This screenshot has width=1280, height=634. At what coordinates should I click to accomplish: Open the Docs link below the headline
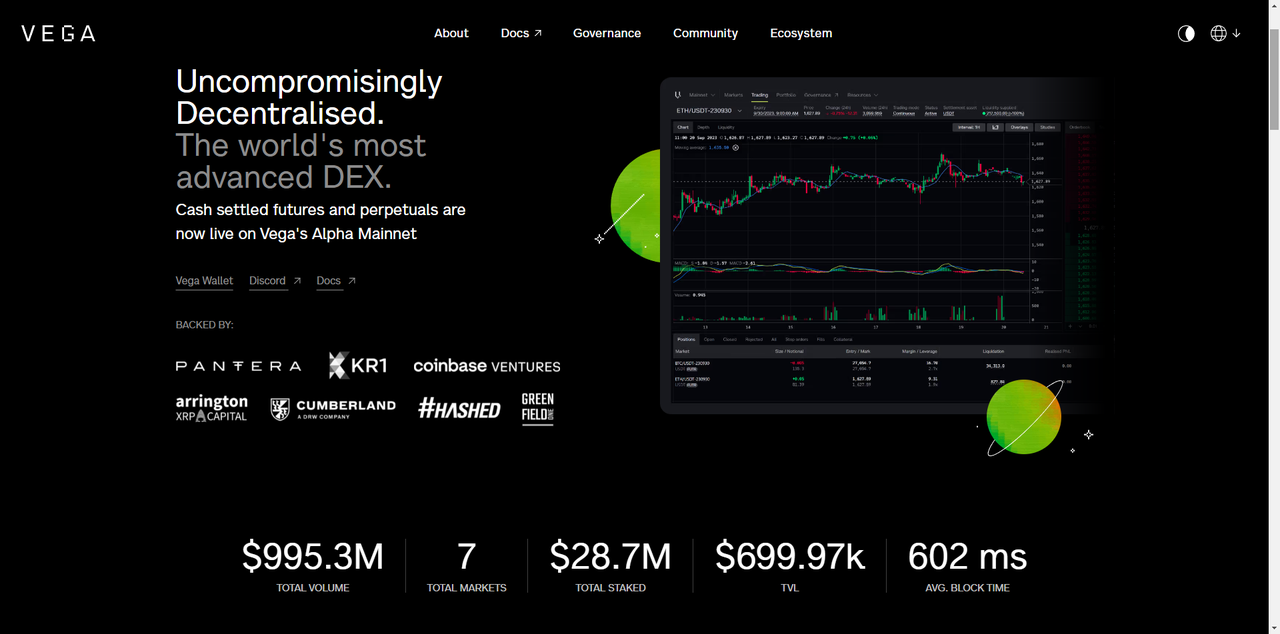pyautogui.click(x=335, y=281)
